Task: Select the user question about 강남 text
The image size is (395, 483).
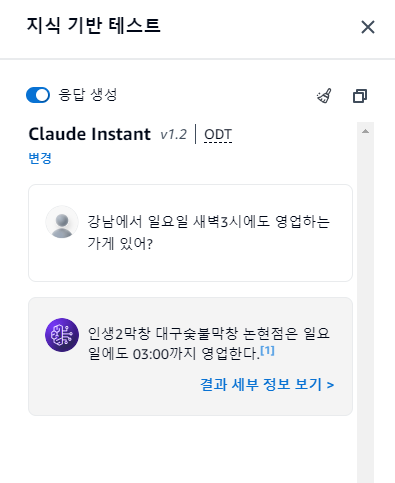Action: tap(208, 232)
